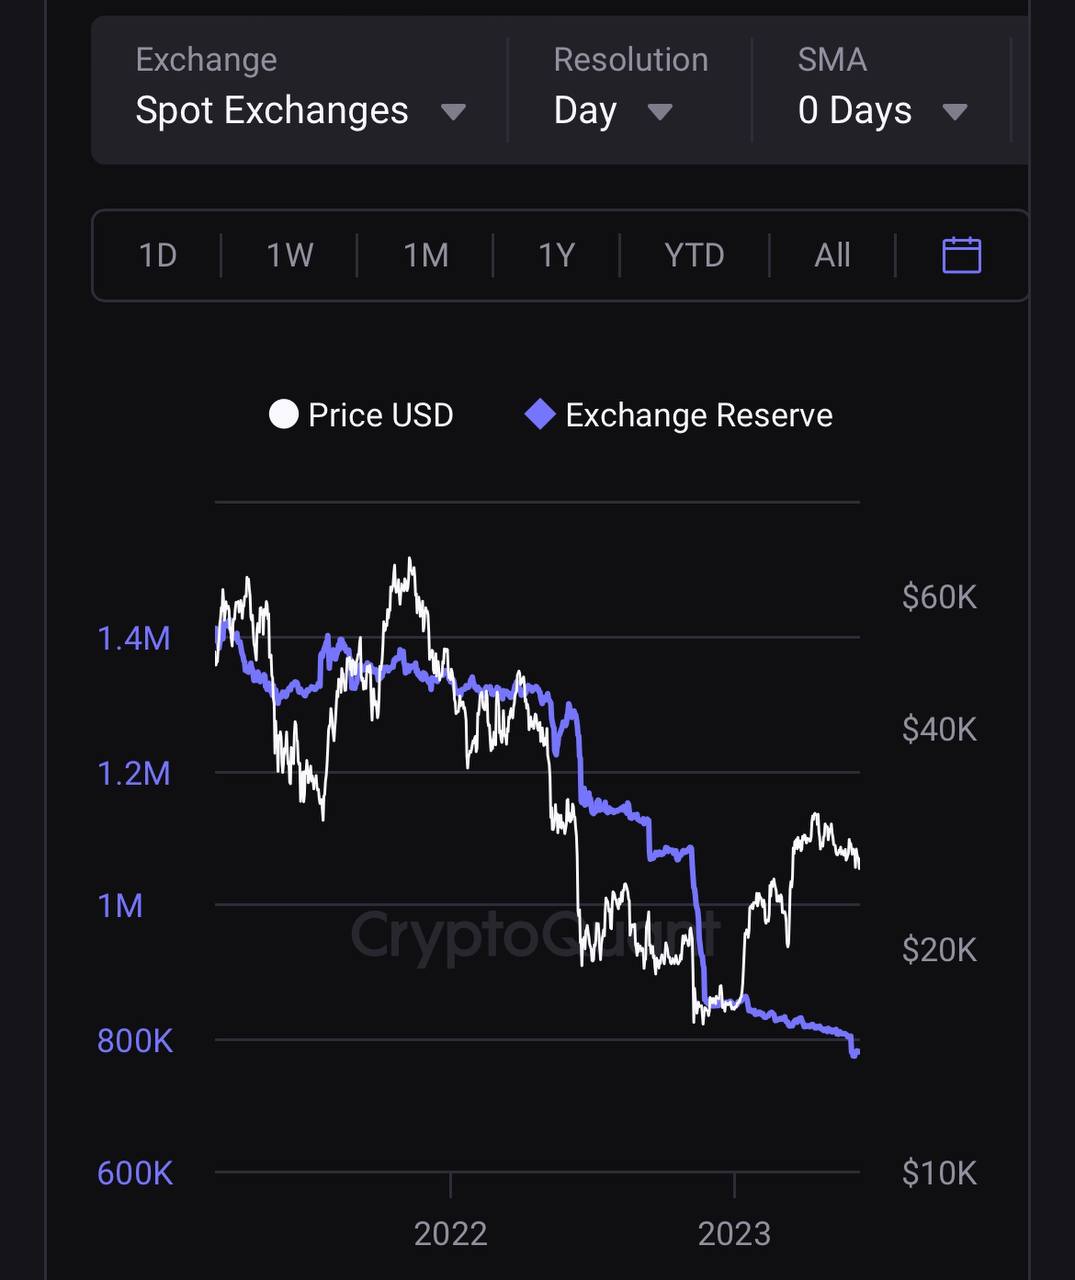1075x1280 pixels.
Task: Click the 1.4M reserve axis label
Action: (134, 638)
